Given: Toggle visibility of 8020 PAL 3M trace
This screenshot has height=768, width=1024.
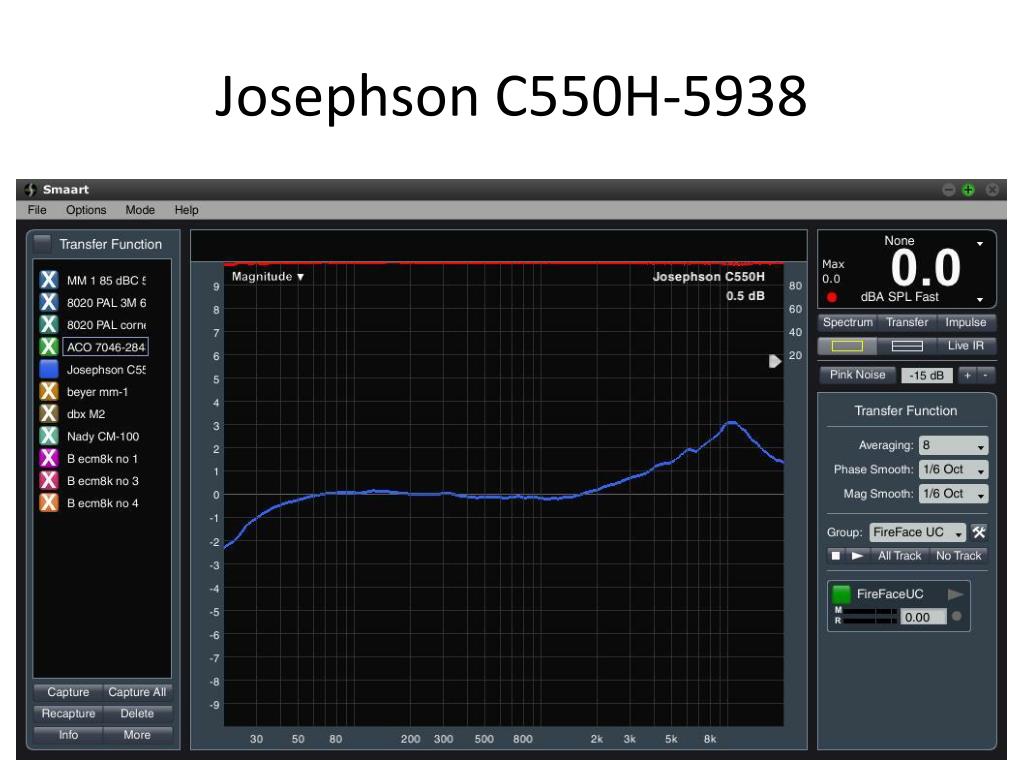Looking at the screenshot, I should point(48,302).
